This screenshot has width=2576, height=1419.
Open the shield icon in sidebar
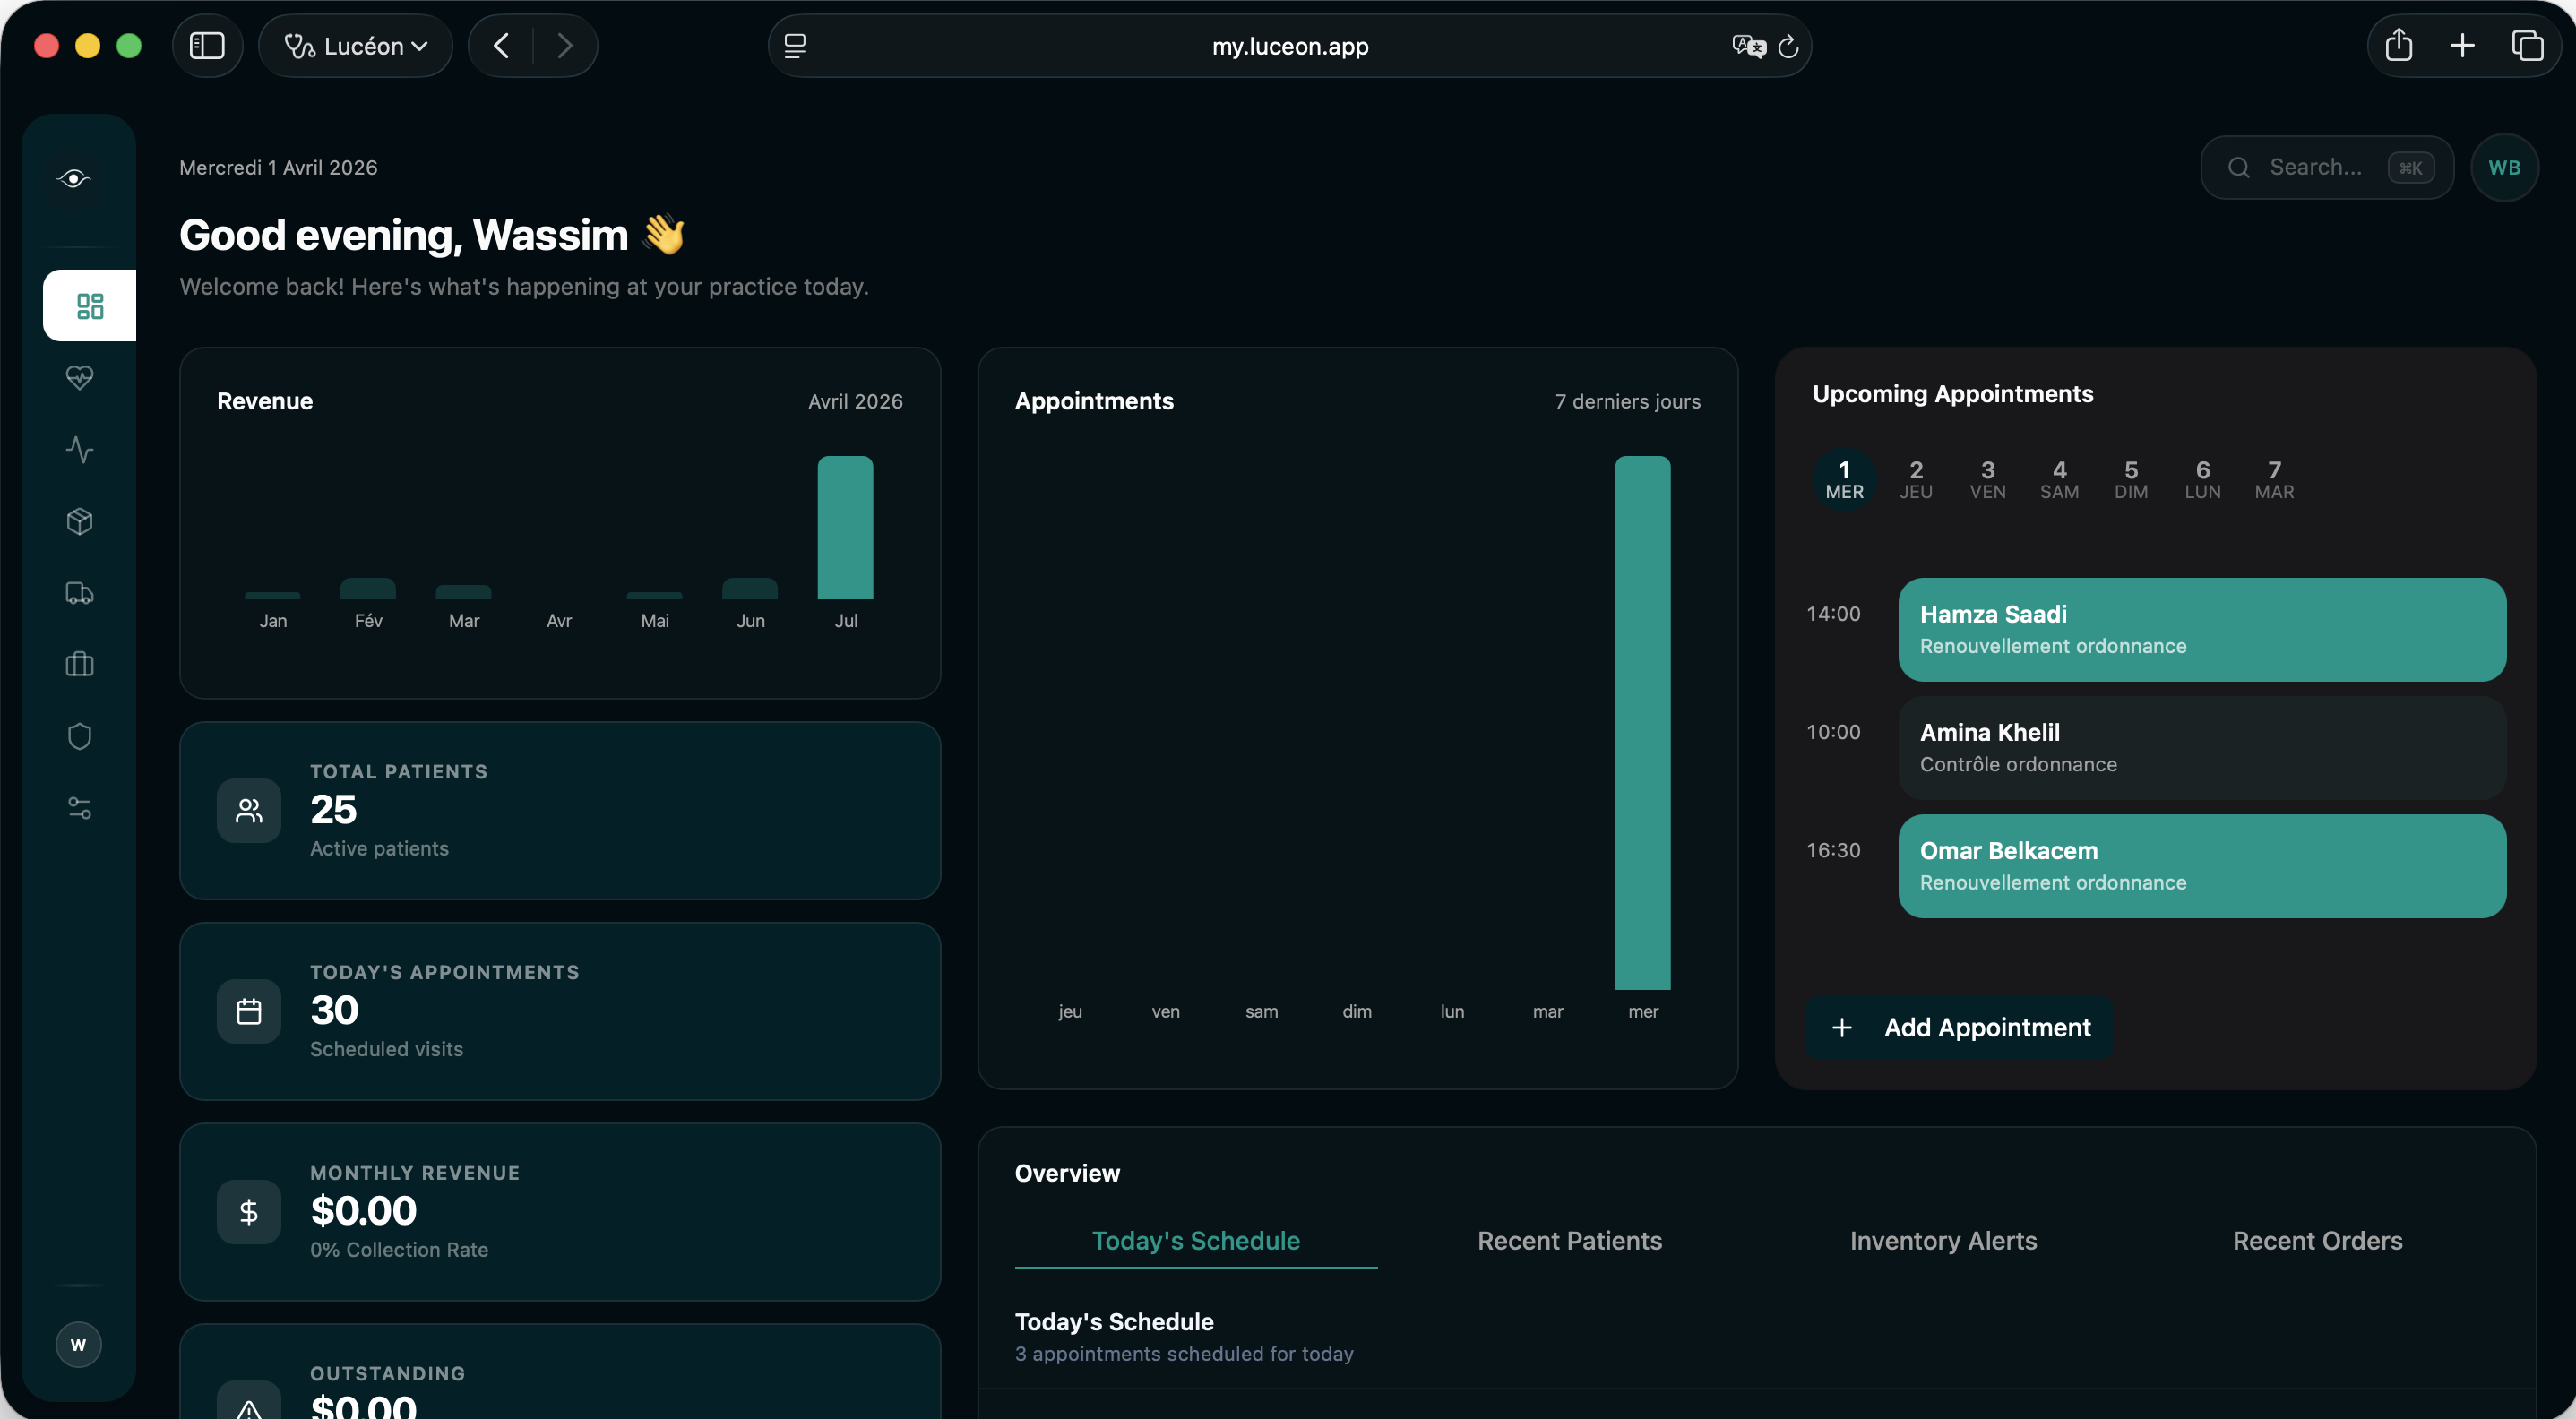point(79,736)
